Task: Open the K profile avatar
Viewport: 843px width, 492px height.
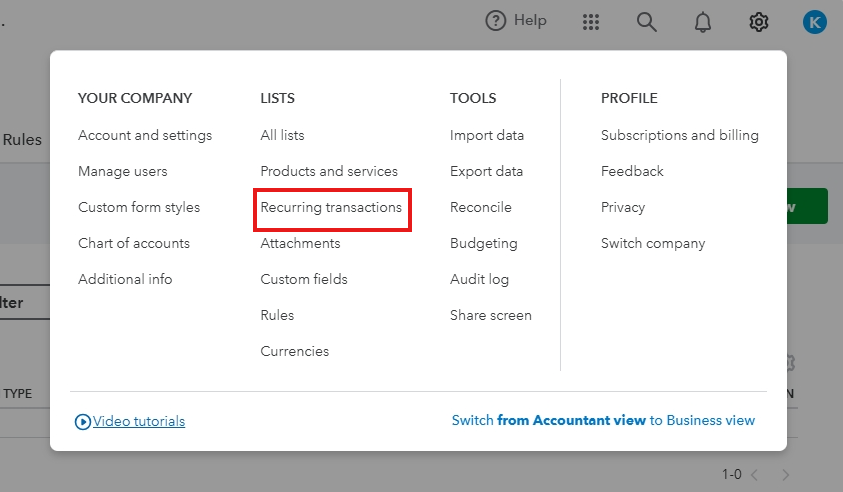Action: tap(814, 22)
